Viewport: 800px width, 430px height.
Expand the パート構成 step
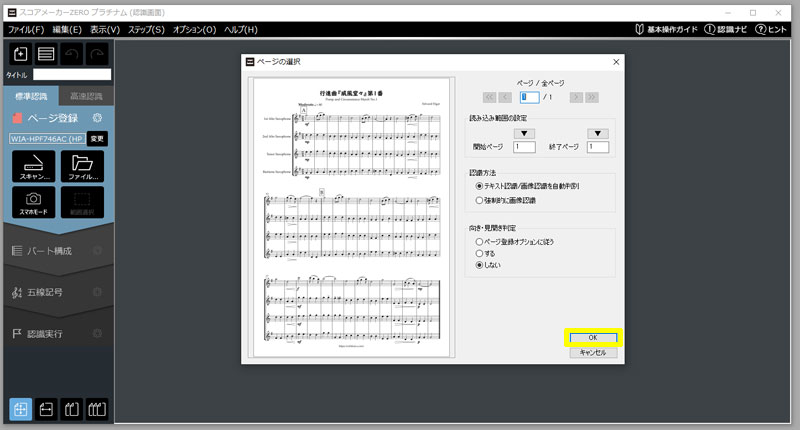[49, 250]
